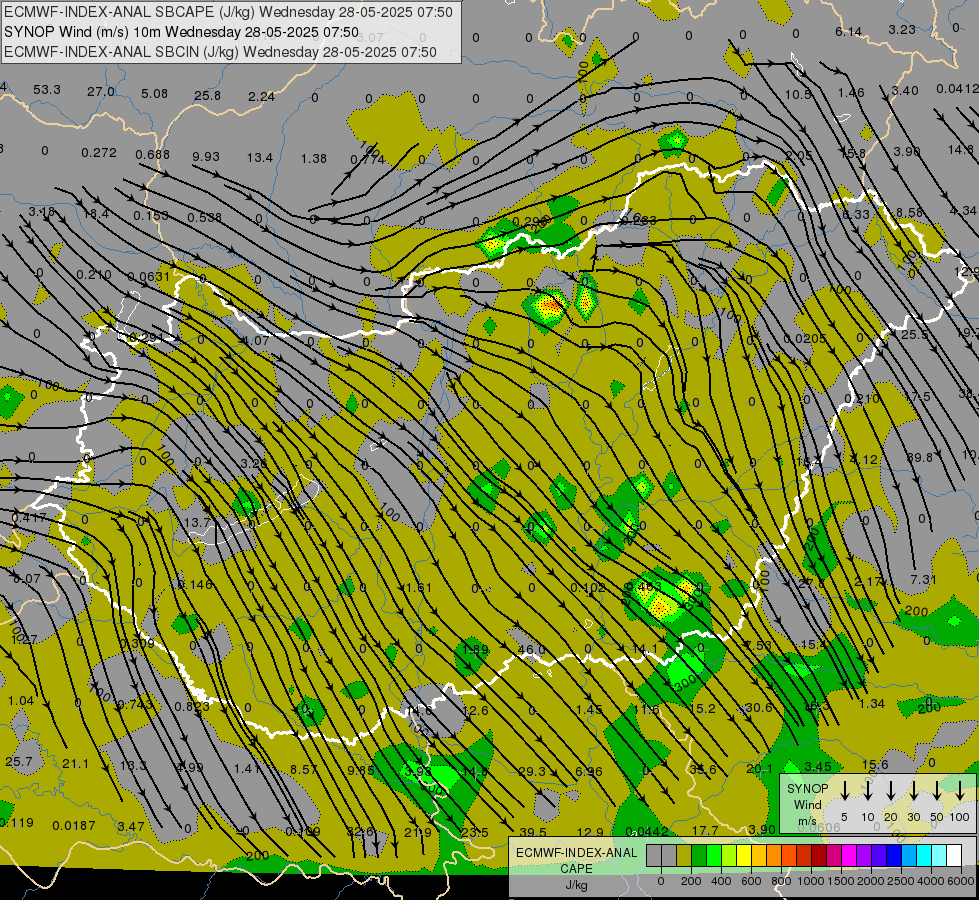
Task: Click the 100 m/s wind arrow in legend
Action: (x=960, y=791)
